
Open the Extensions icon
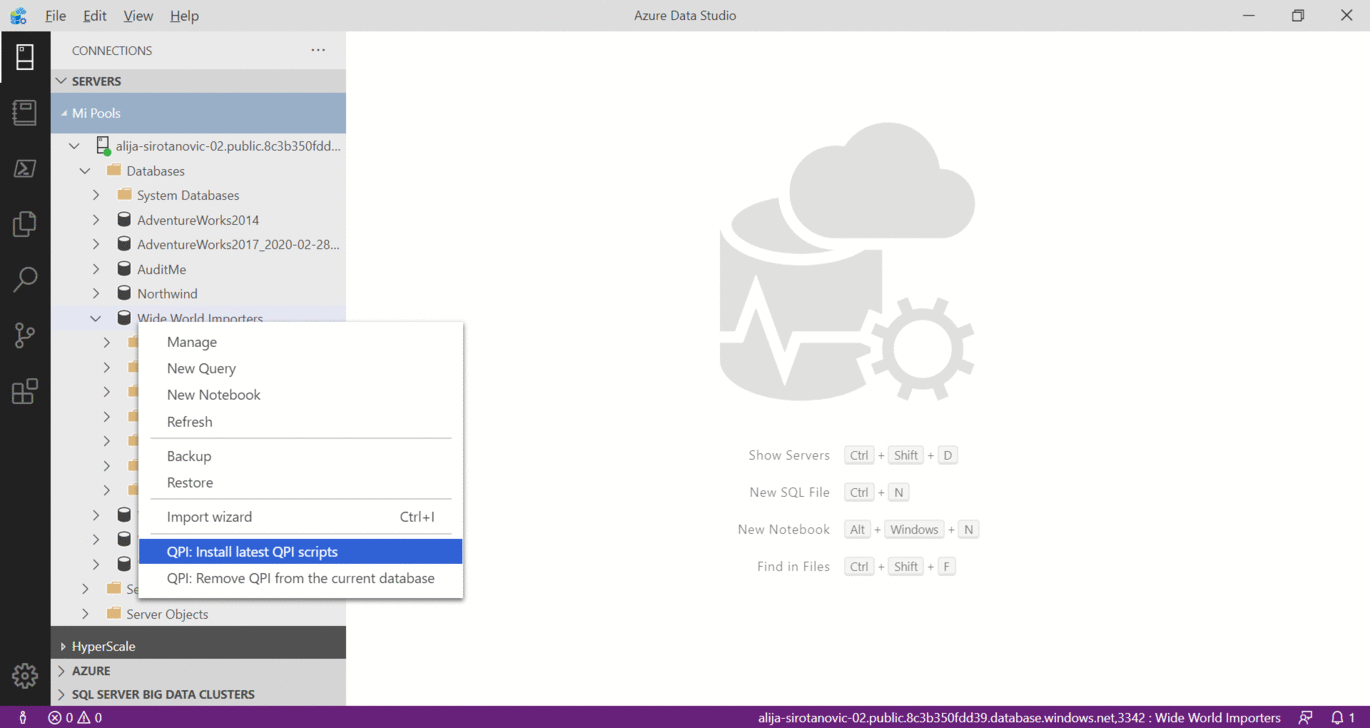25,391
